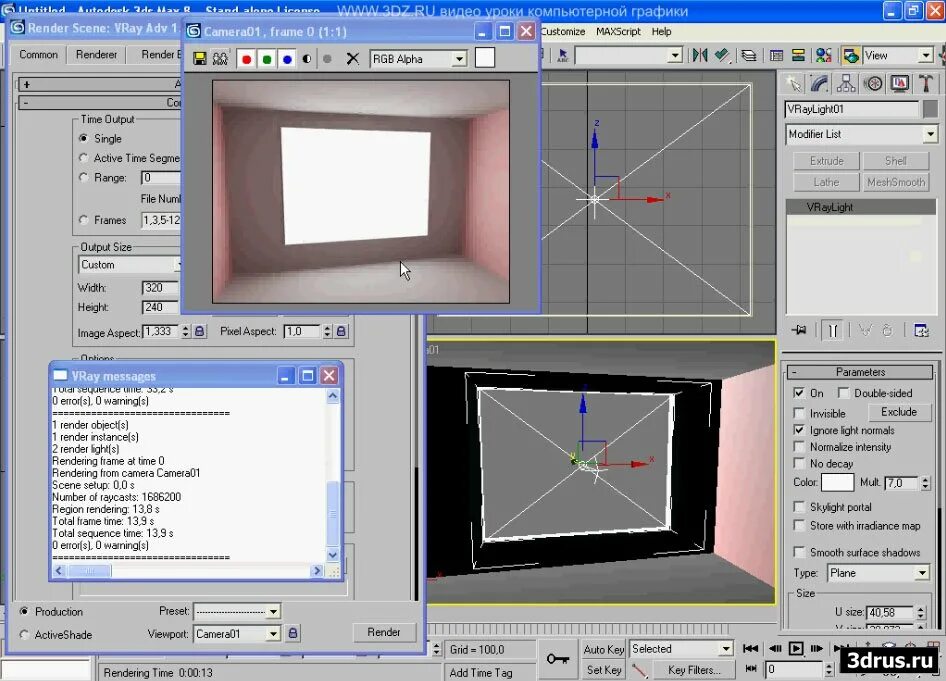
Task: Open the Curve Editor from the main toolbar
Action: [775, 55]
